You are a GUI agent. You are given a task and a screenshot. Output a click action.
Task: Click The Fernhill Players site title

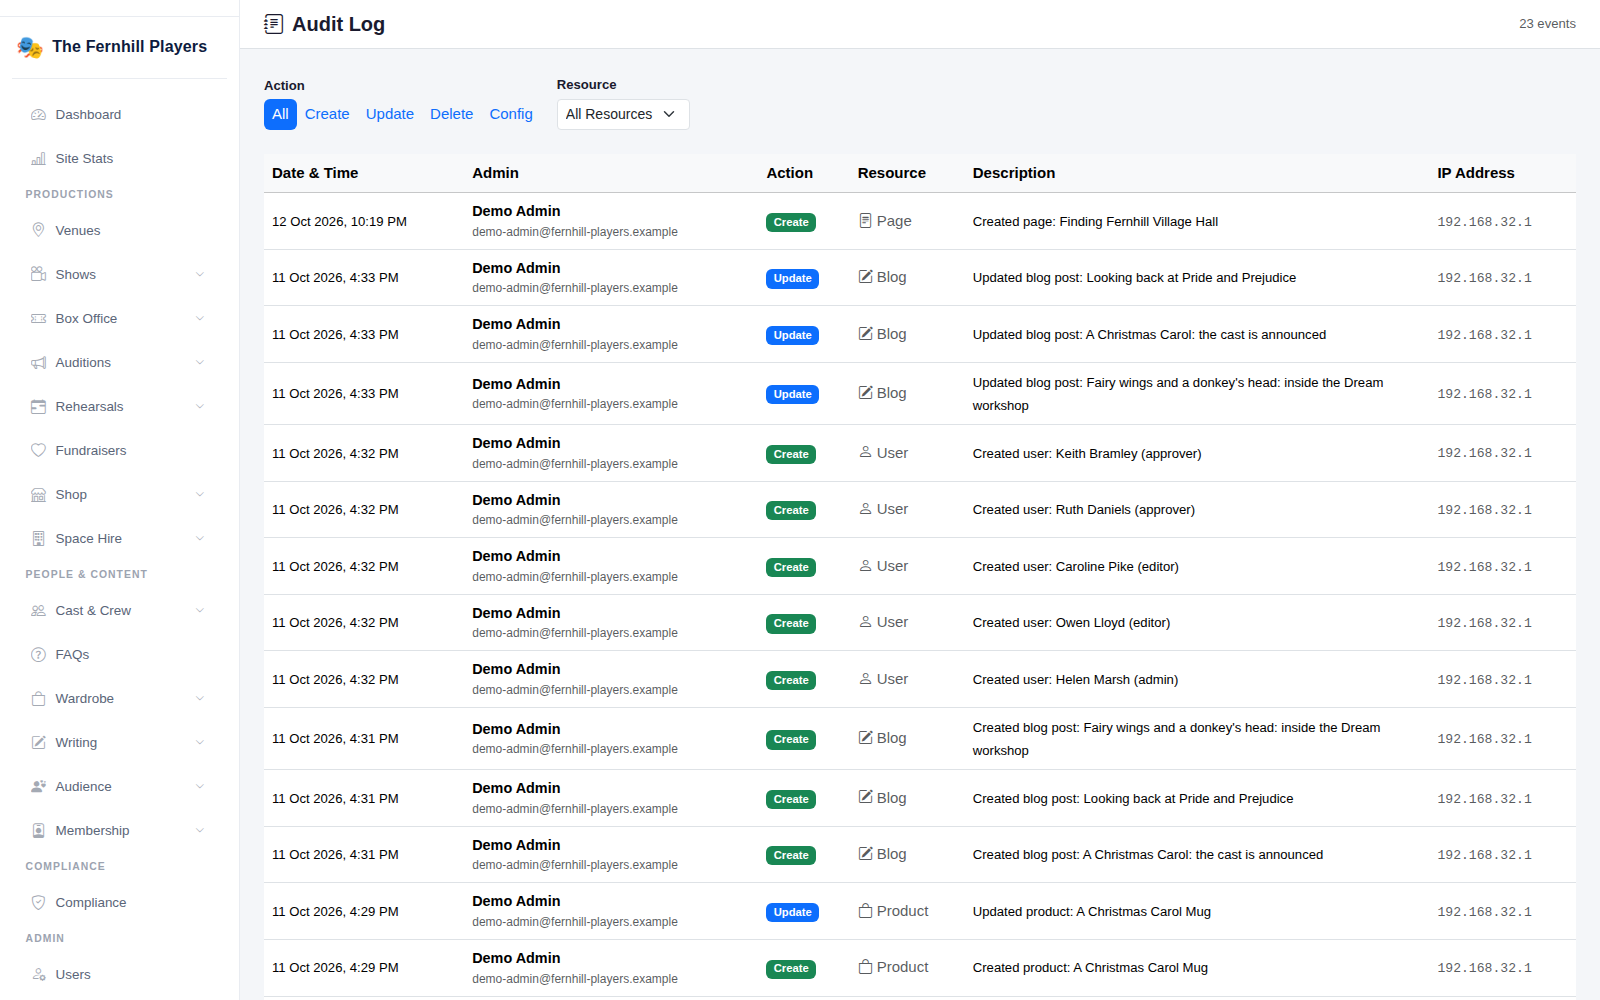[130, 47]
